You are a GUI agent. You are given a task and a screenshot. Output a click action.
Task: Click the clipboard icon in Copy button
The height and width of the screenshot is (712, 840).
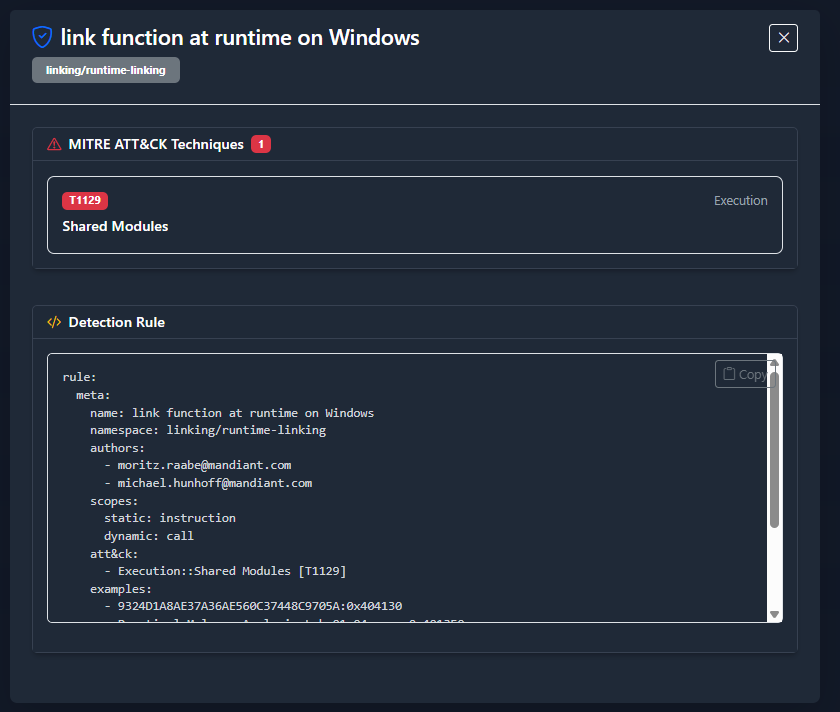click(729, 373)
